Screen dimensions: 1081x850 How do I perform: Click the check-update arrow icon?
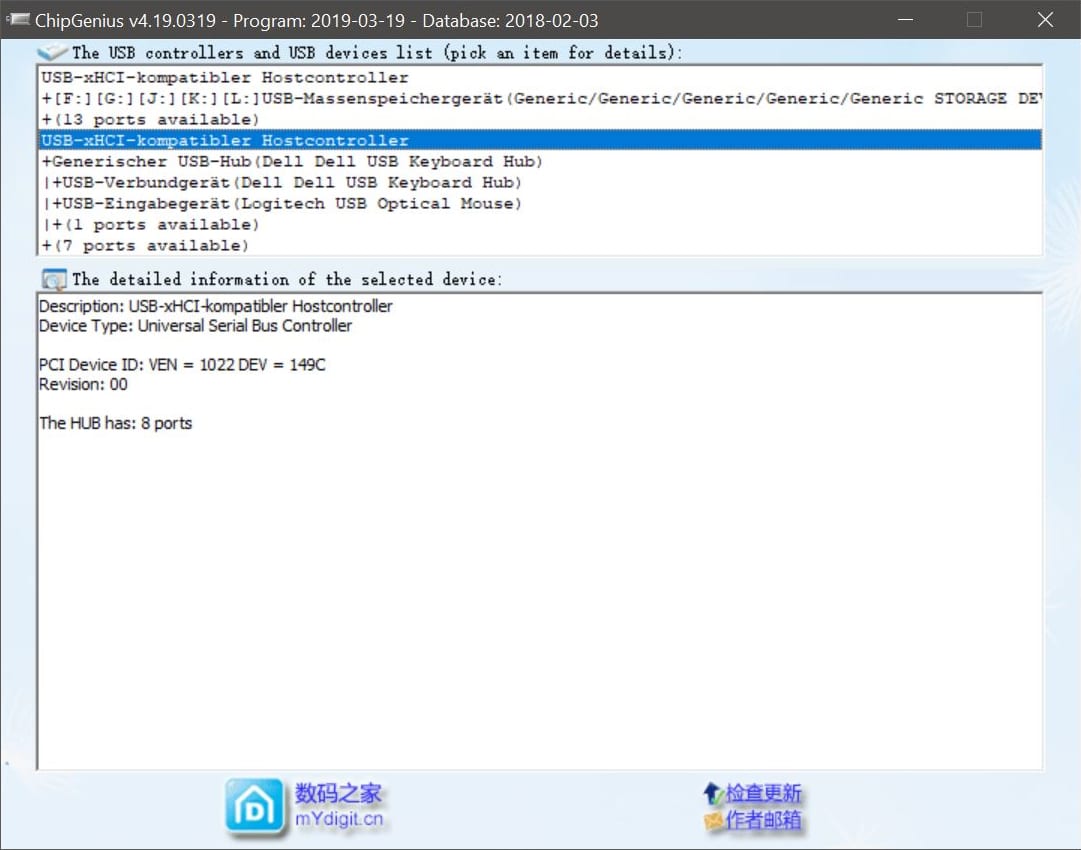click(x=711, y=793)
